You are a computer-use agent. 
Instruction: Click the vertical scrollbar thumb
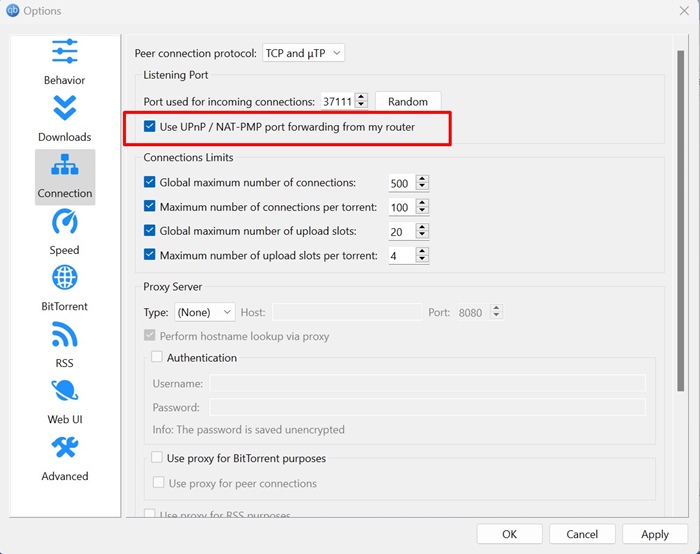[680, 221]
